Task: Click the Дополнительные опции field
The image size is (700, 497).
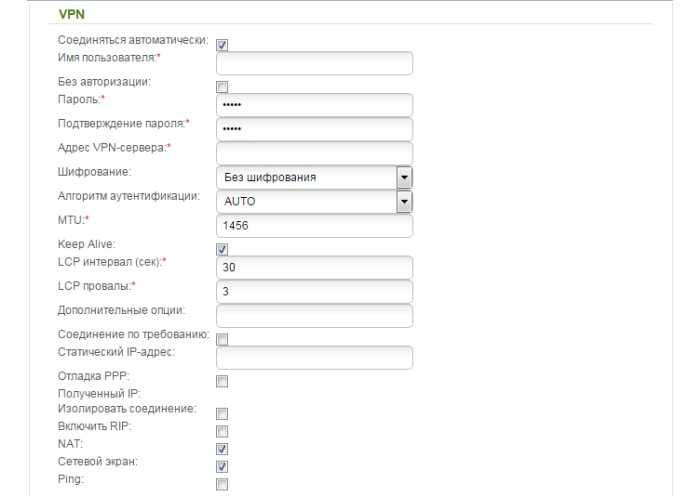Action: [314, 316]
